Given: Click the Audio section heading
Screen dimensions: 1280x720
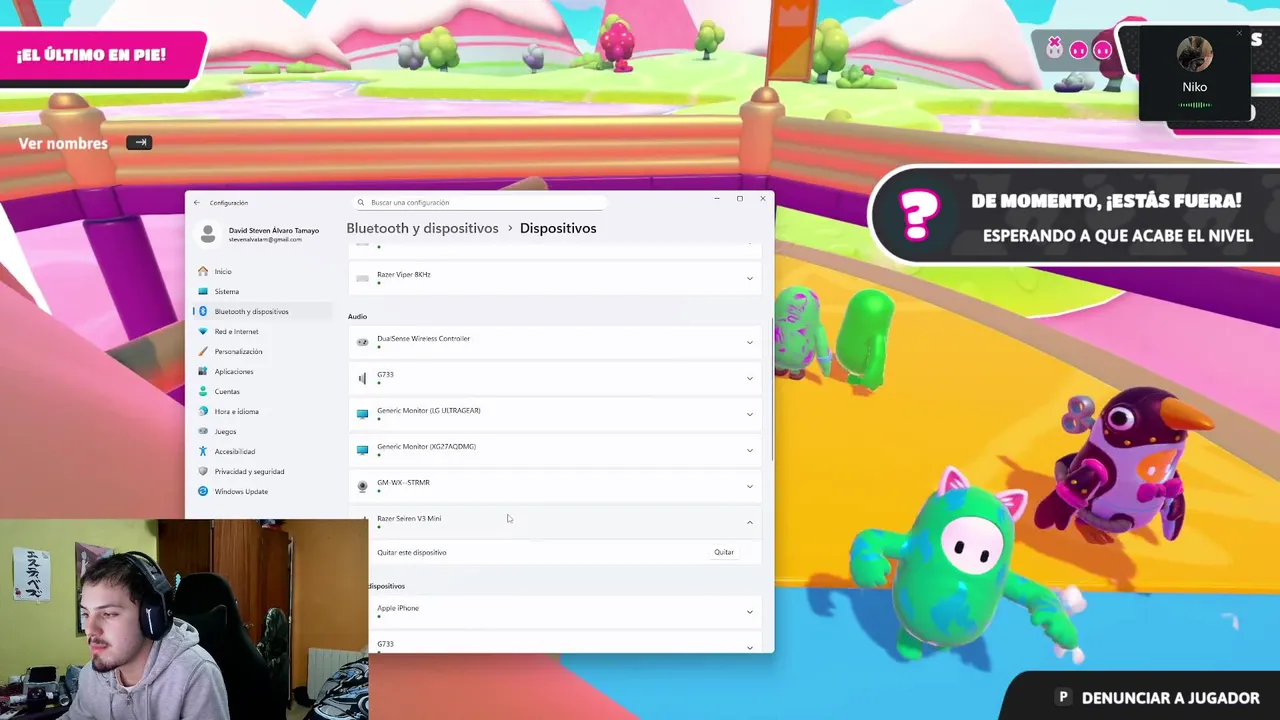Looking at the screenshot, I should pyautogui.click(x=357, y=316).
